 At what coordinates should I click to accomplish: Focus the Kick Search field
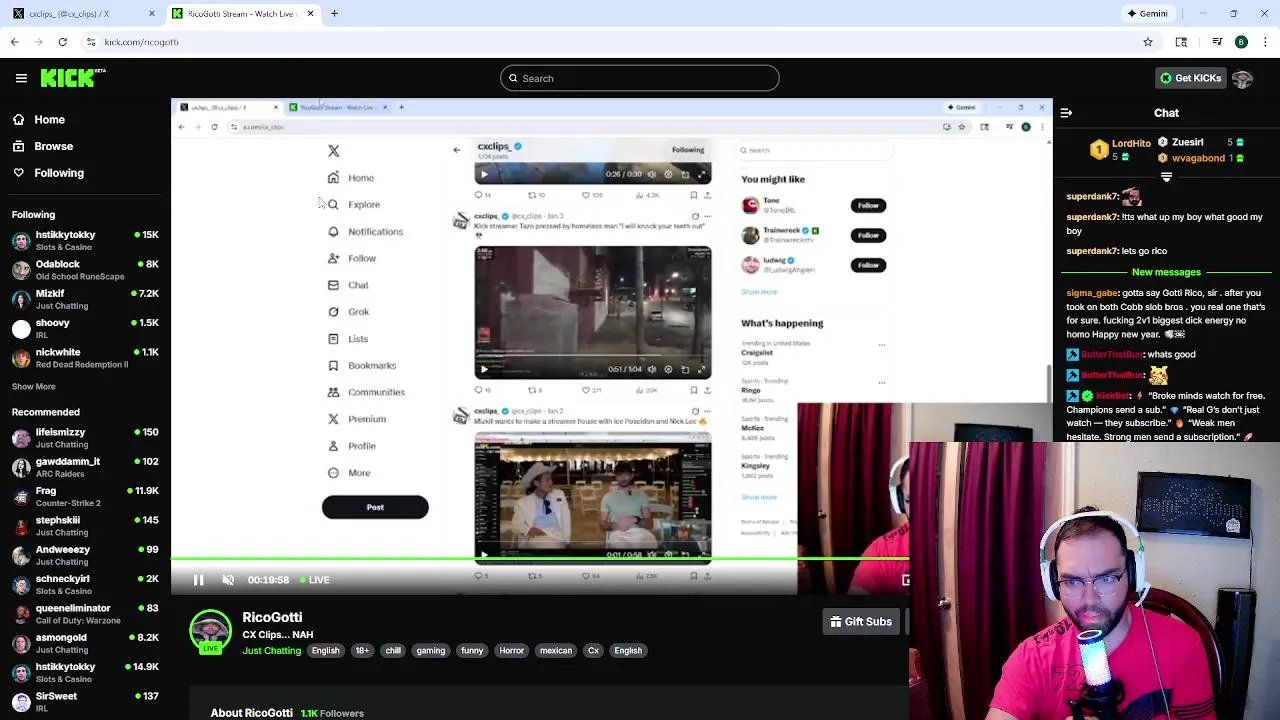pos(640,78)
